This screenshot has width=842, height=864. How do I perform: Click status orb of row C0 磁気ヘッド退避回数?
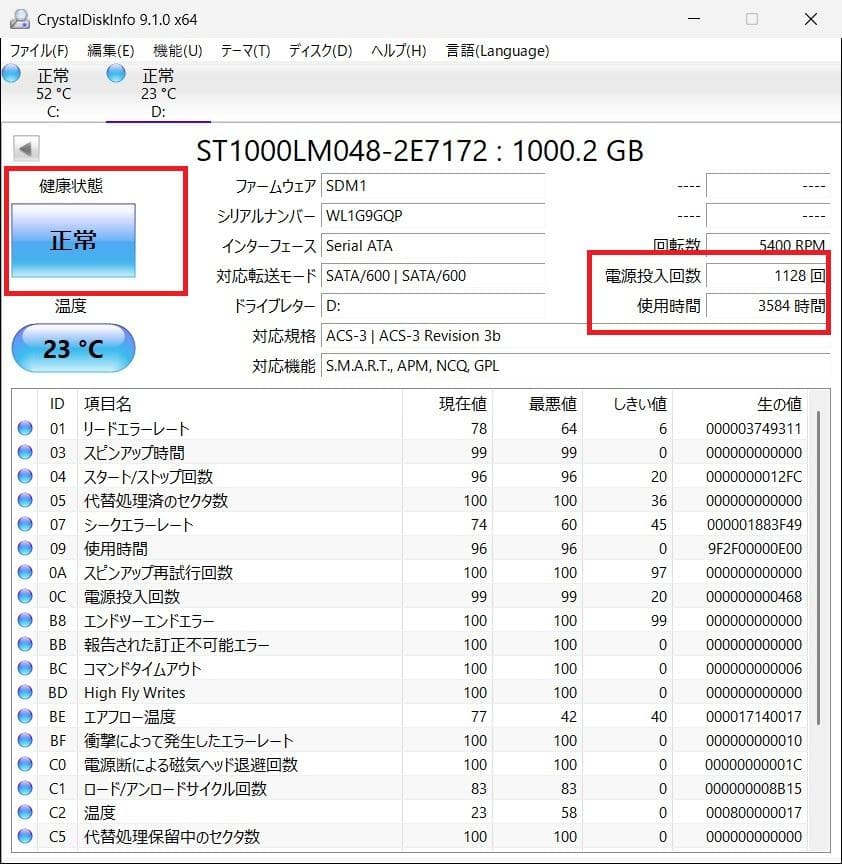pyautogui.click(x=25, y=764)
